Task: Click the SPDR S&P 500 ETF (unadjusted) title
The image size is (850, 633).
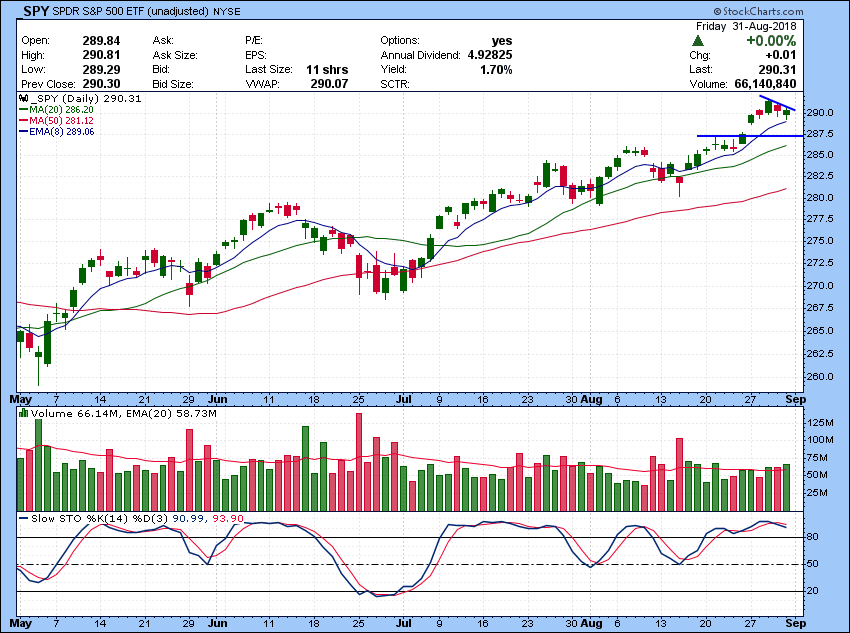Action: (x=131, y=11)
